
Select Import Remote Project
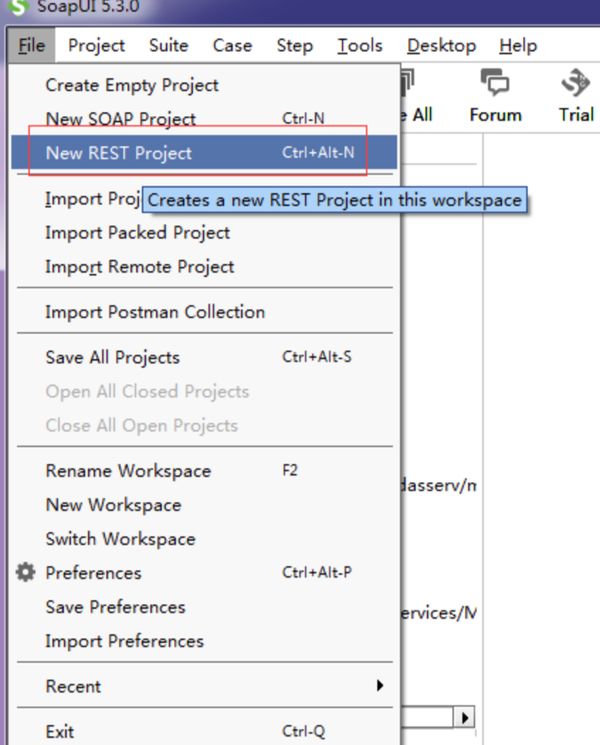tap(139, 267)
